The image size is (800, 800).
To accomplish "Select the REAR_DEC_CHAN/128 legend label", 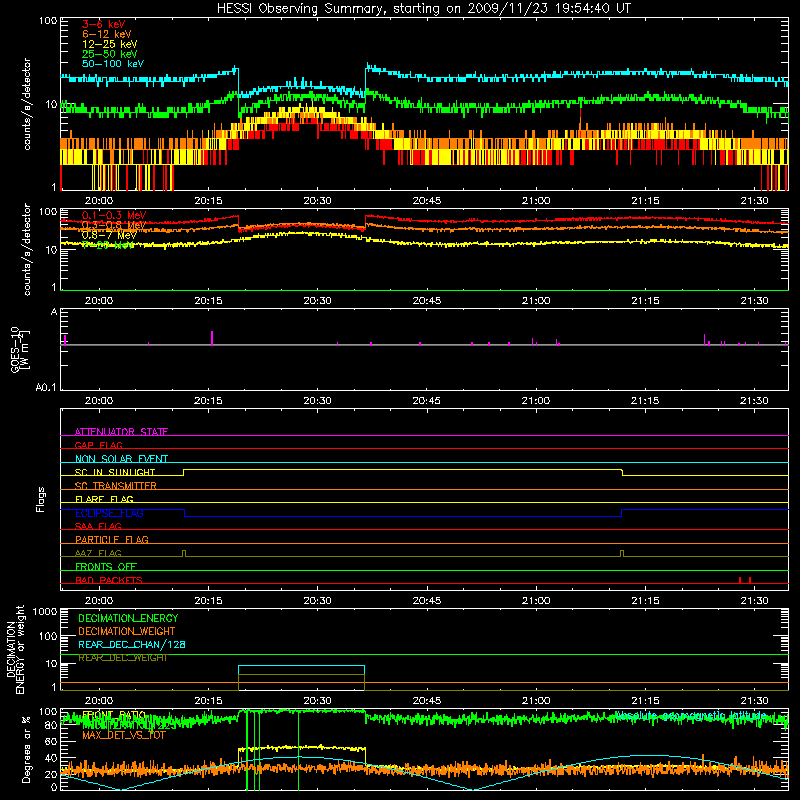I will pos(132,644).
